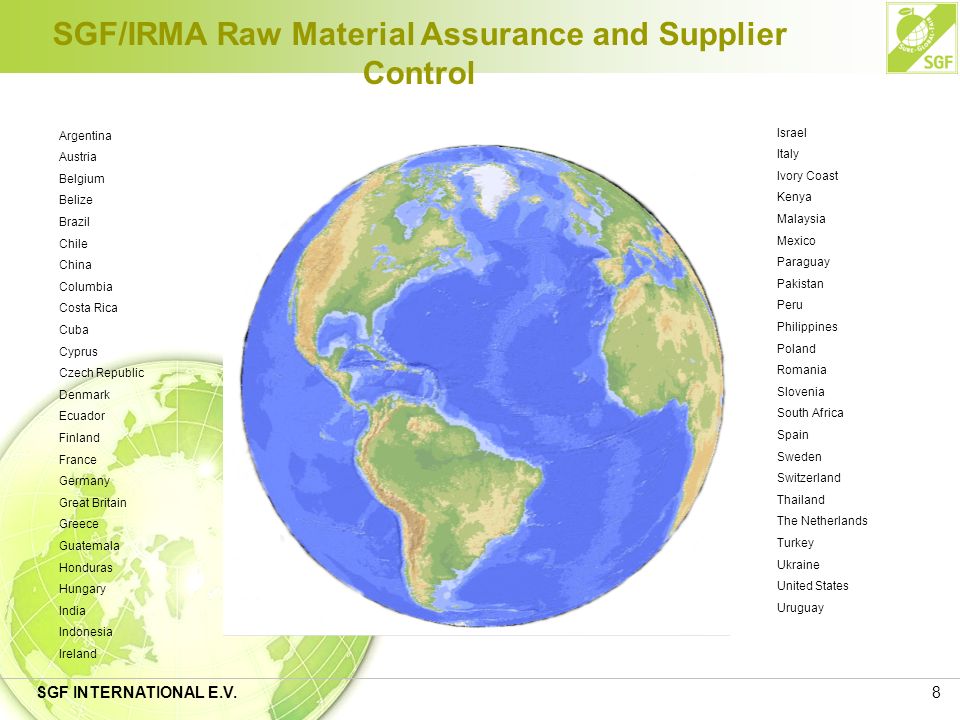This screenshot has width=960, height=720.
Task: Click the large Earth globe image
Action: [x=482, y=386]
